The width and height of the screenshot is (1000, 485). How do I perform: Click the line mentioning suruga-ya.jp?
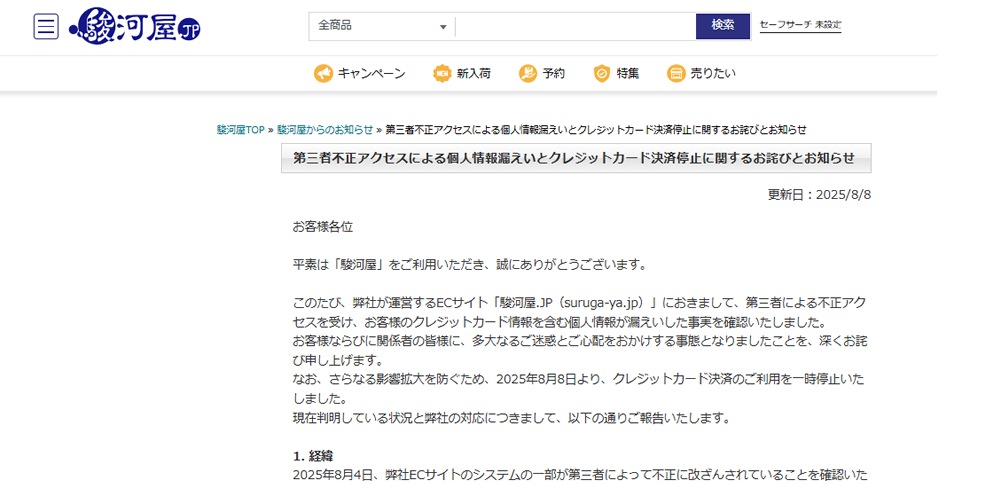(579, 301)
